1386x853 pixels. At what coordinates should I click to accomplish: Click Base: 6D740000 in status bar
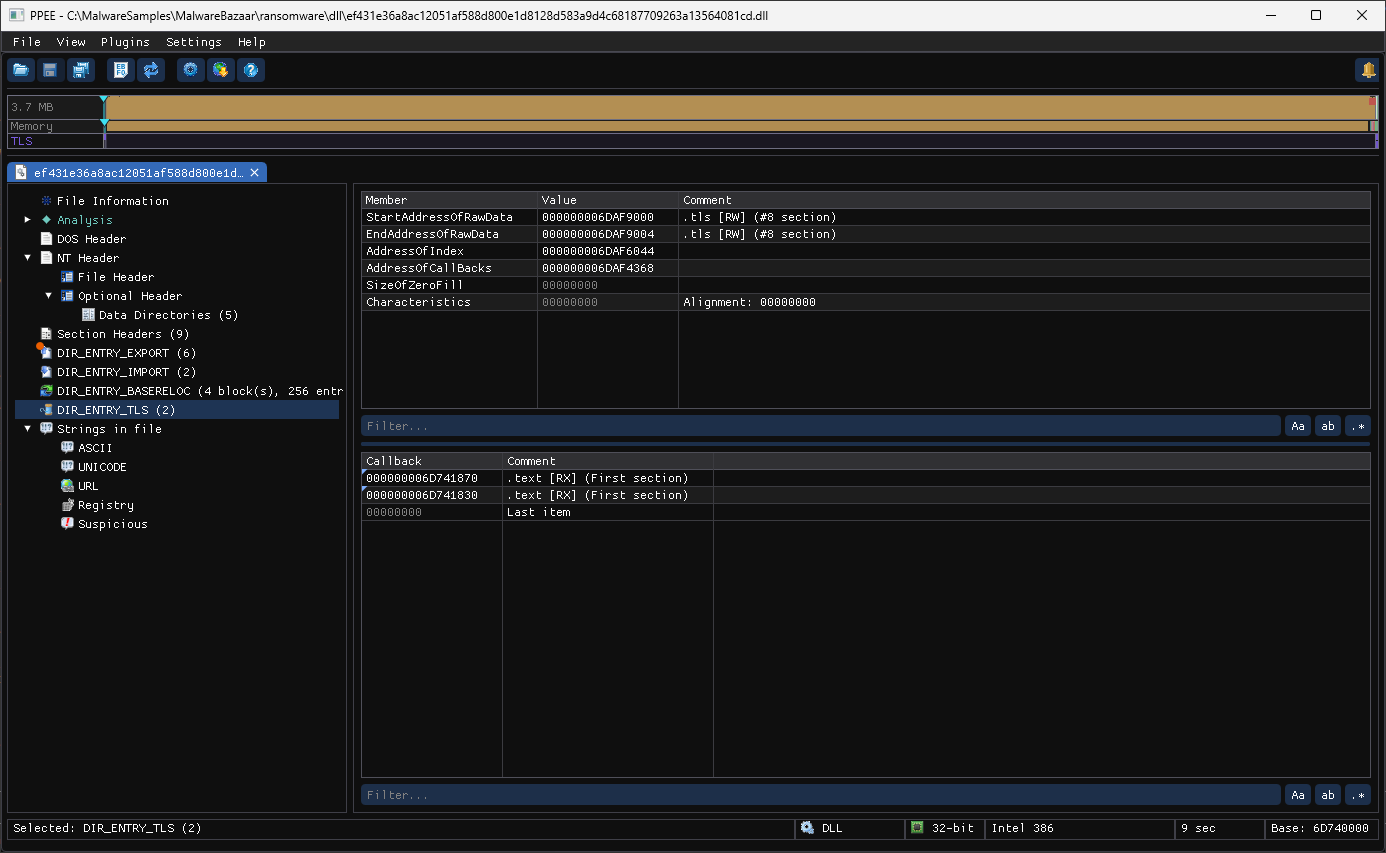click(x=1321, y=828)
